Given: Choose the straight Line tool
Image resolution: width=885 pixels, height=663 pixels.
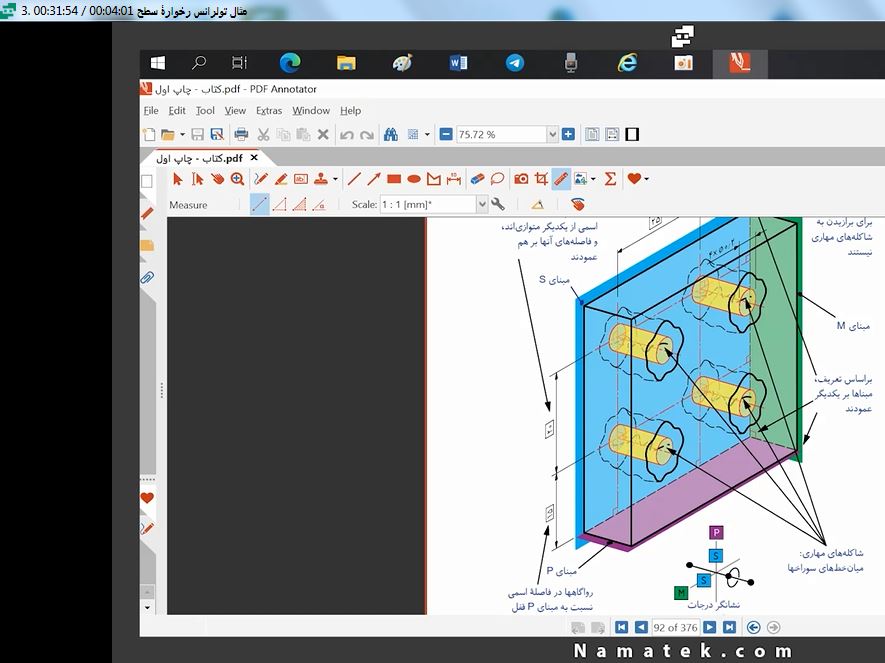Looking at the screenshot, I should pos(354,179).
